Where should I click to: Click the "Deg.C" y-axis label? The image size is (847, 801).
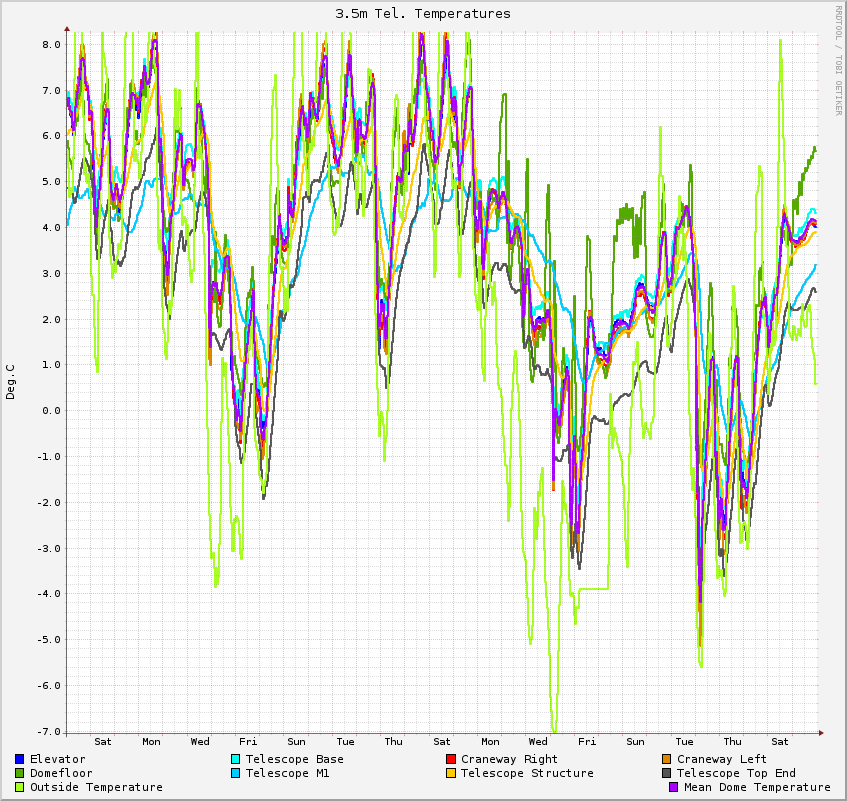click(11, 381)
